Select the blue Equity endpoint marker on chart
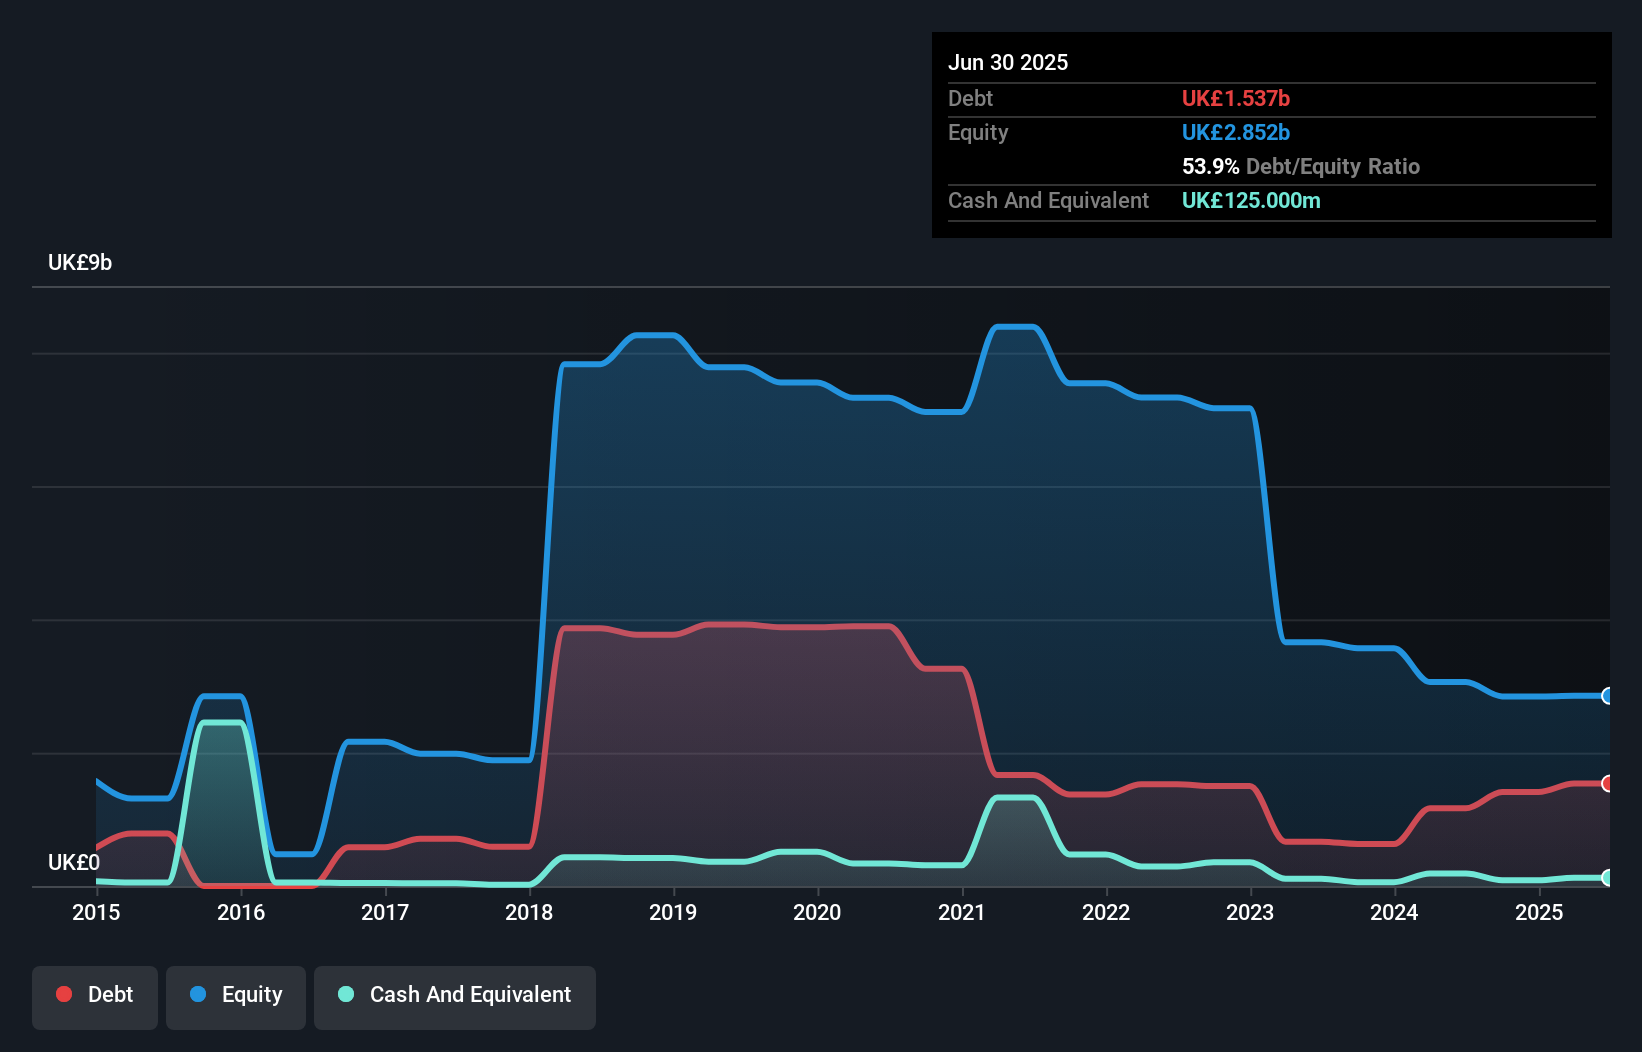 click(1607, 696)
